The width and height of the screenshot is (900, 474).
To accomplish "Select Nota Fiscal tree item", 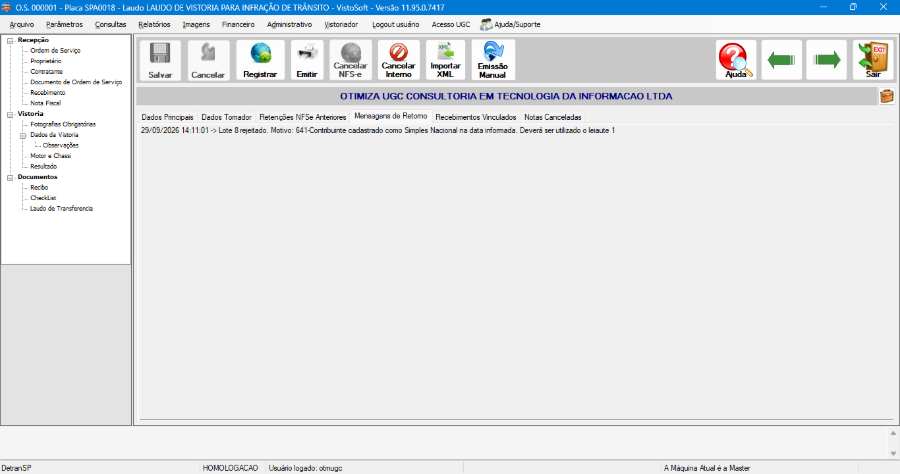I will point(45,103).
